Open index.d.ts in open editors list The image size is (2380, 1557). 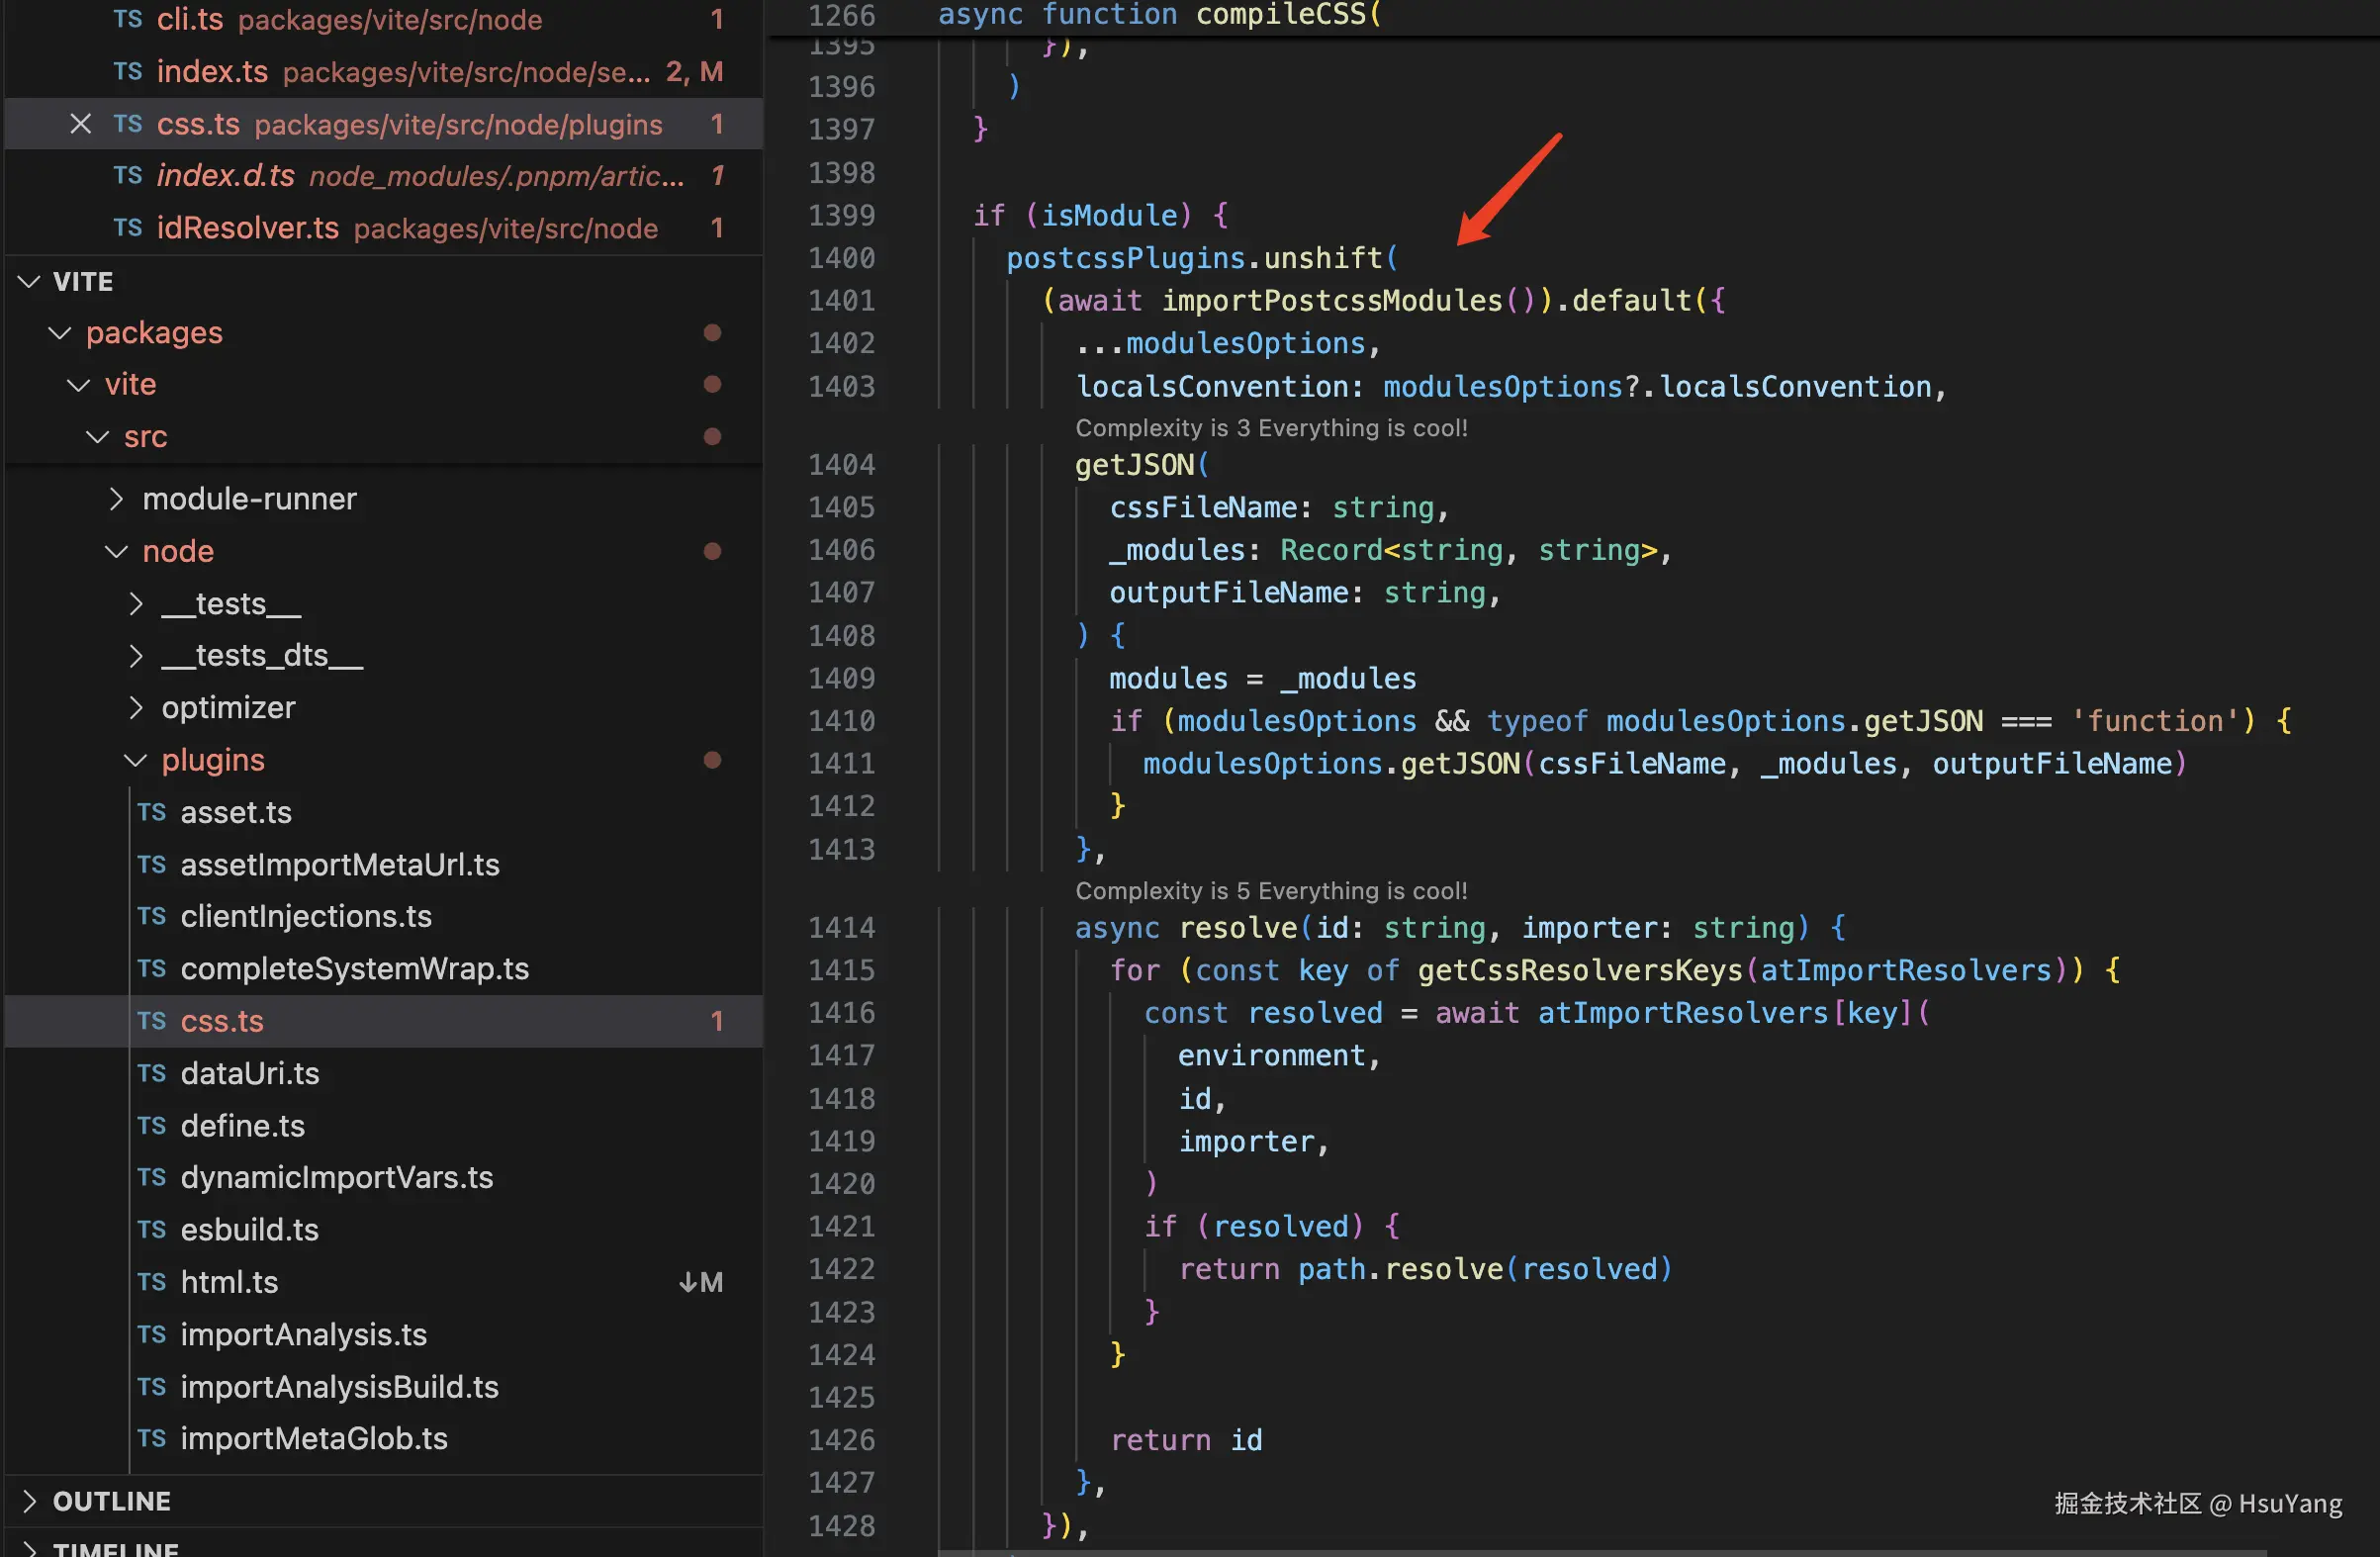pyautogui.click(x=225, y=176)
